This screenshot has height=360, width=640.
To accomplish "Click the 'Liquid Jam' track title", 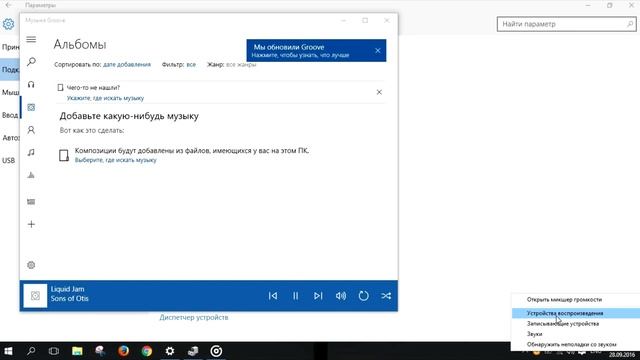I will 68,289.
